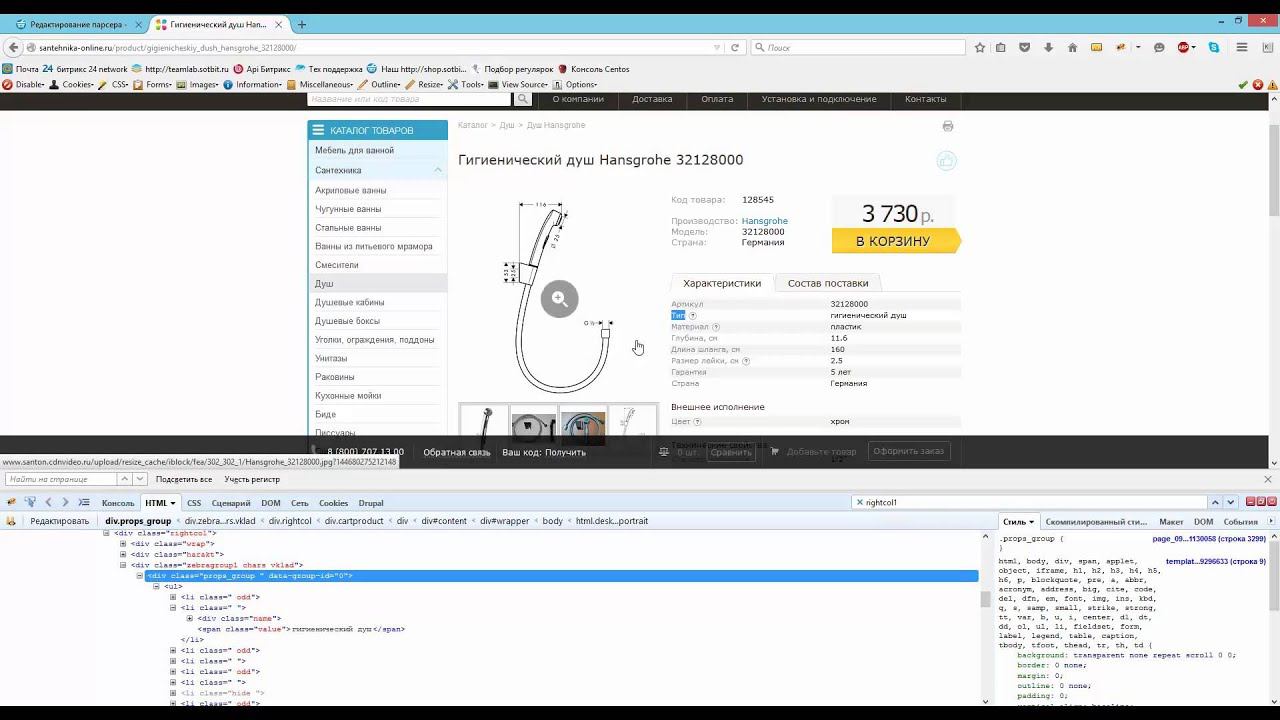Open the Web Developer 'Disable' menu

point(25,85)
